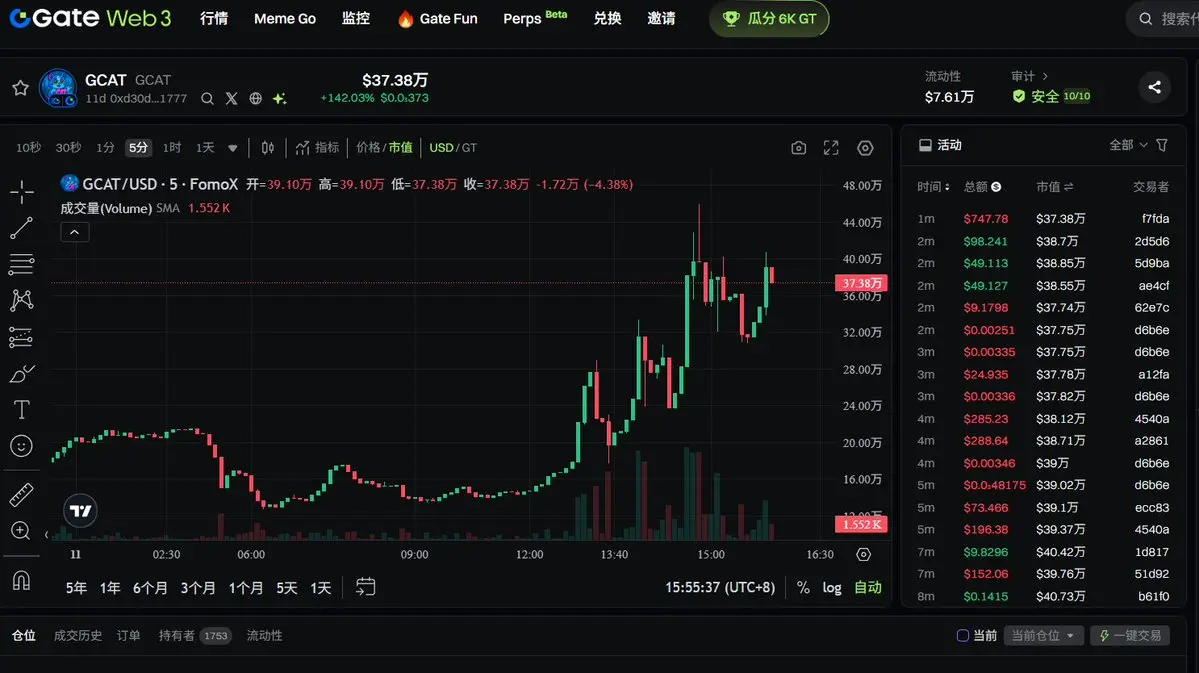Switch to the 持有者 tab
This screenshot has height=673, width=1199.
pyautogui.click(x=194, y=636)
